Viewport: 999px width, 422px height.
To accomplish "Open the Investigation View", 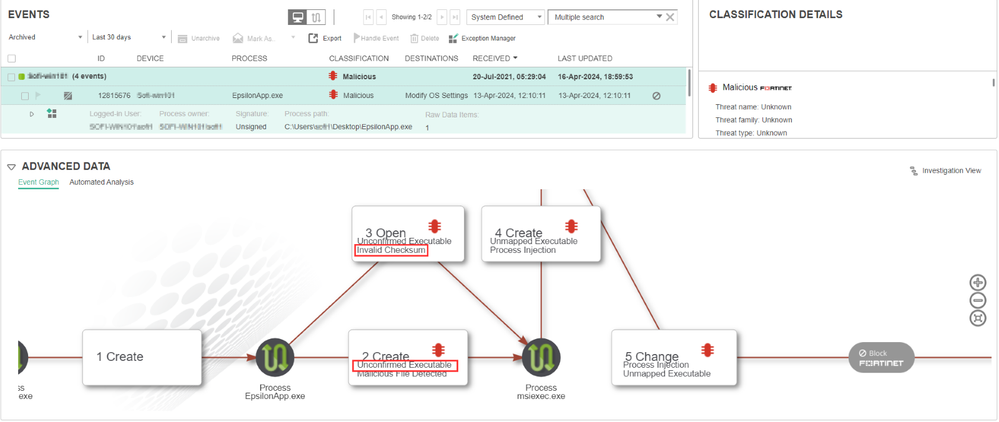I will coord(945,171).
